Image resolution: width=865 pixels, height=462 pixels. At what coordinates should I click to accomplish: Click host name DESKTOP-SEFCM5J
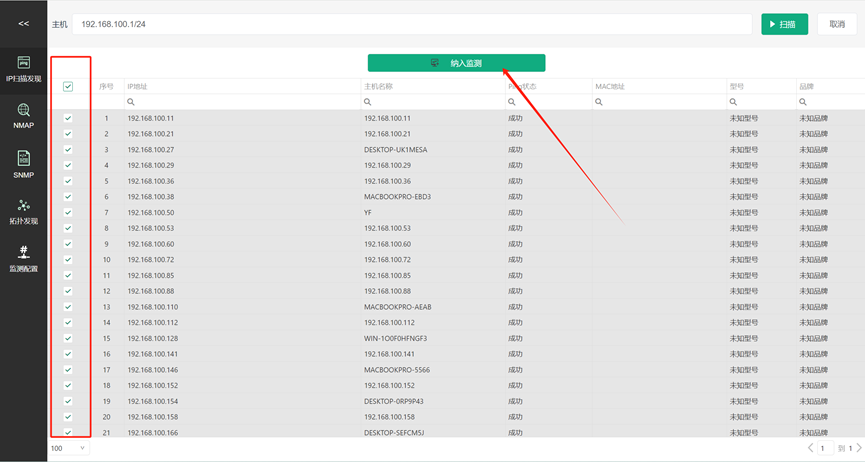(394, 433)
